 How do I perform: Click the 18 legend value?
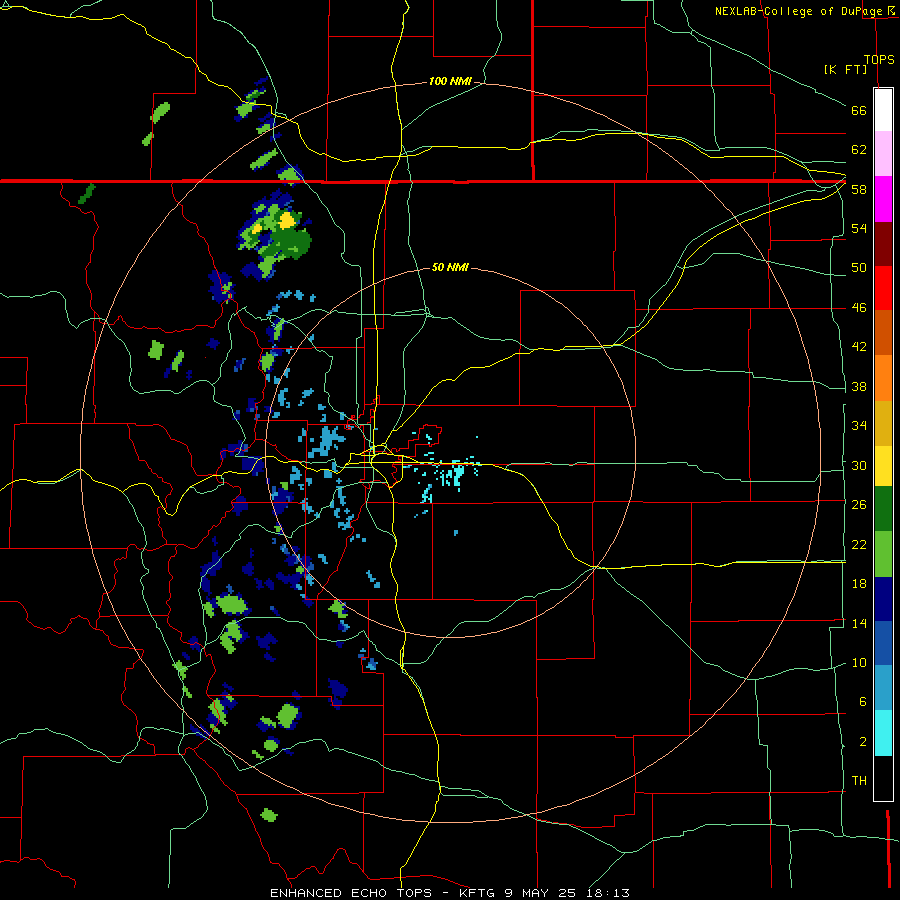tap(859, 584)
